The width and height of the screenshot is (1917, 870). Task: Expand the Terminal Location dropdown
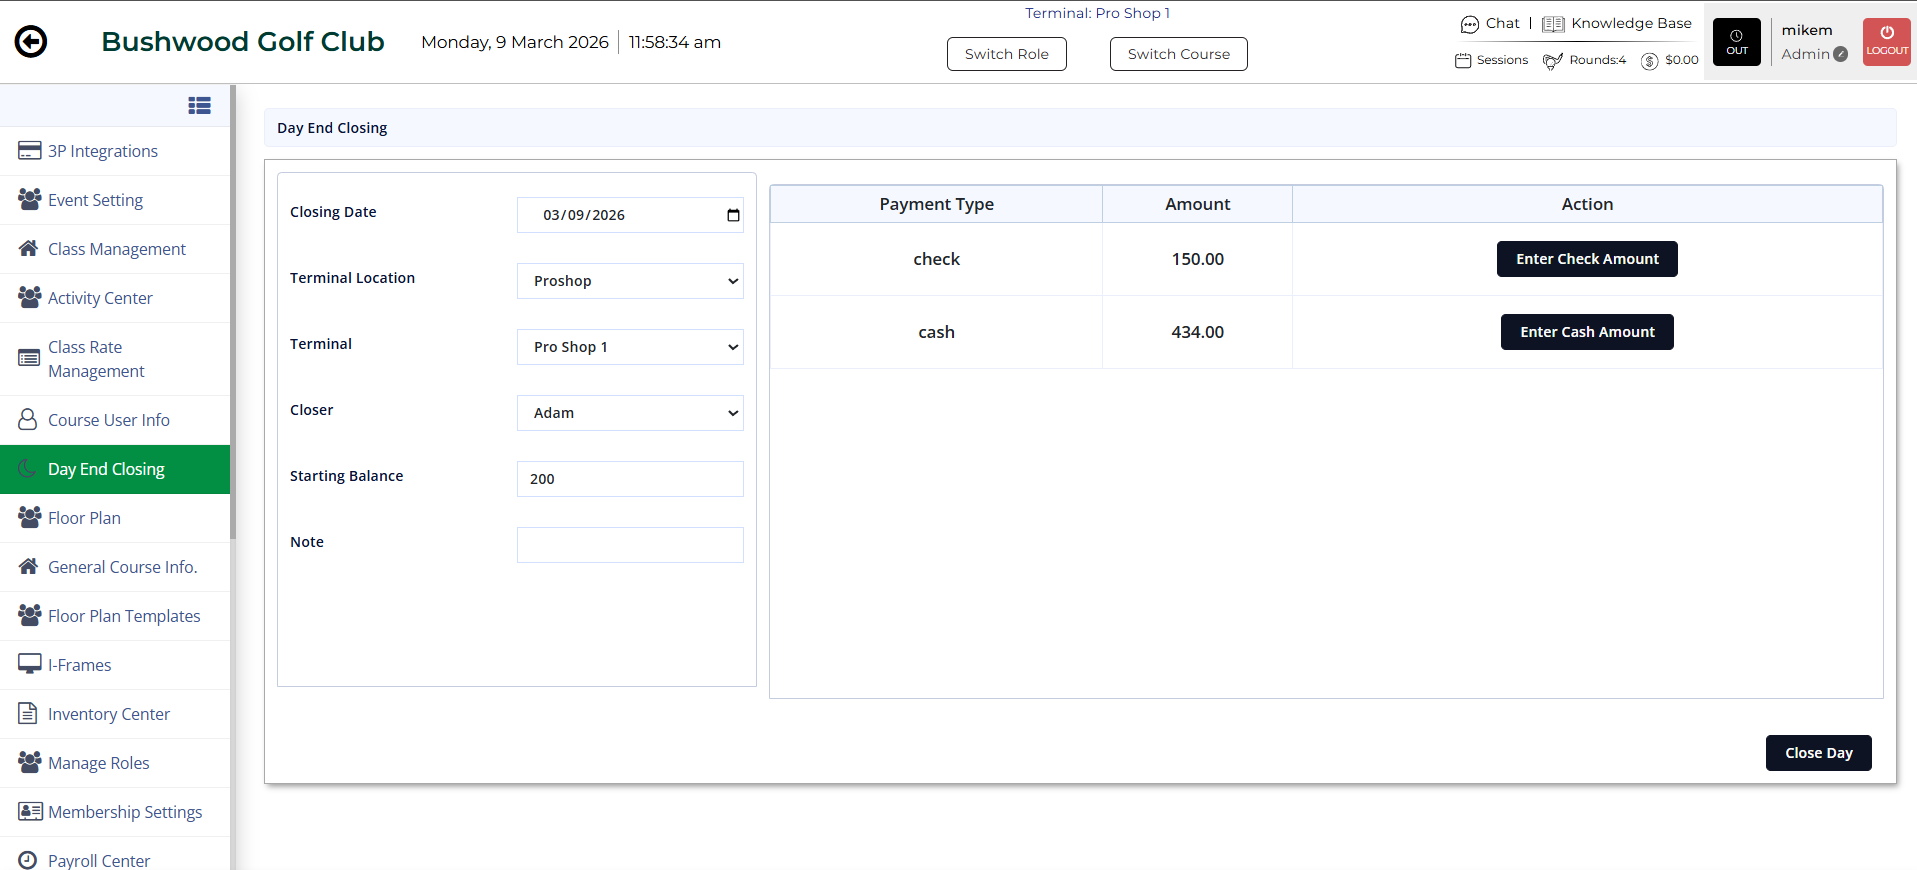tap(630, 281)
